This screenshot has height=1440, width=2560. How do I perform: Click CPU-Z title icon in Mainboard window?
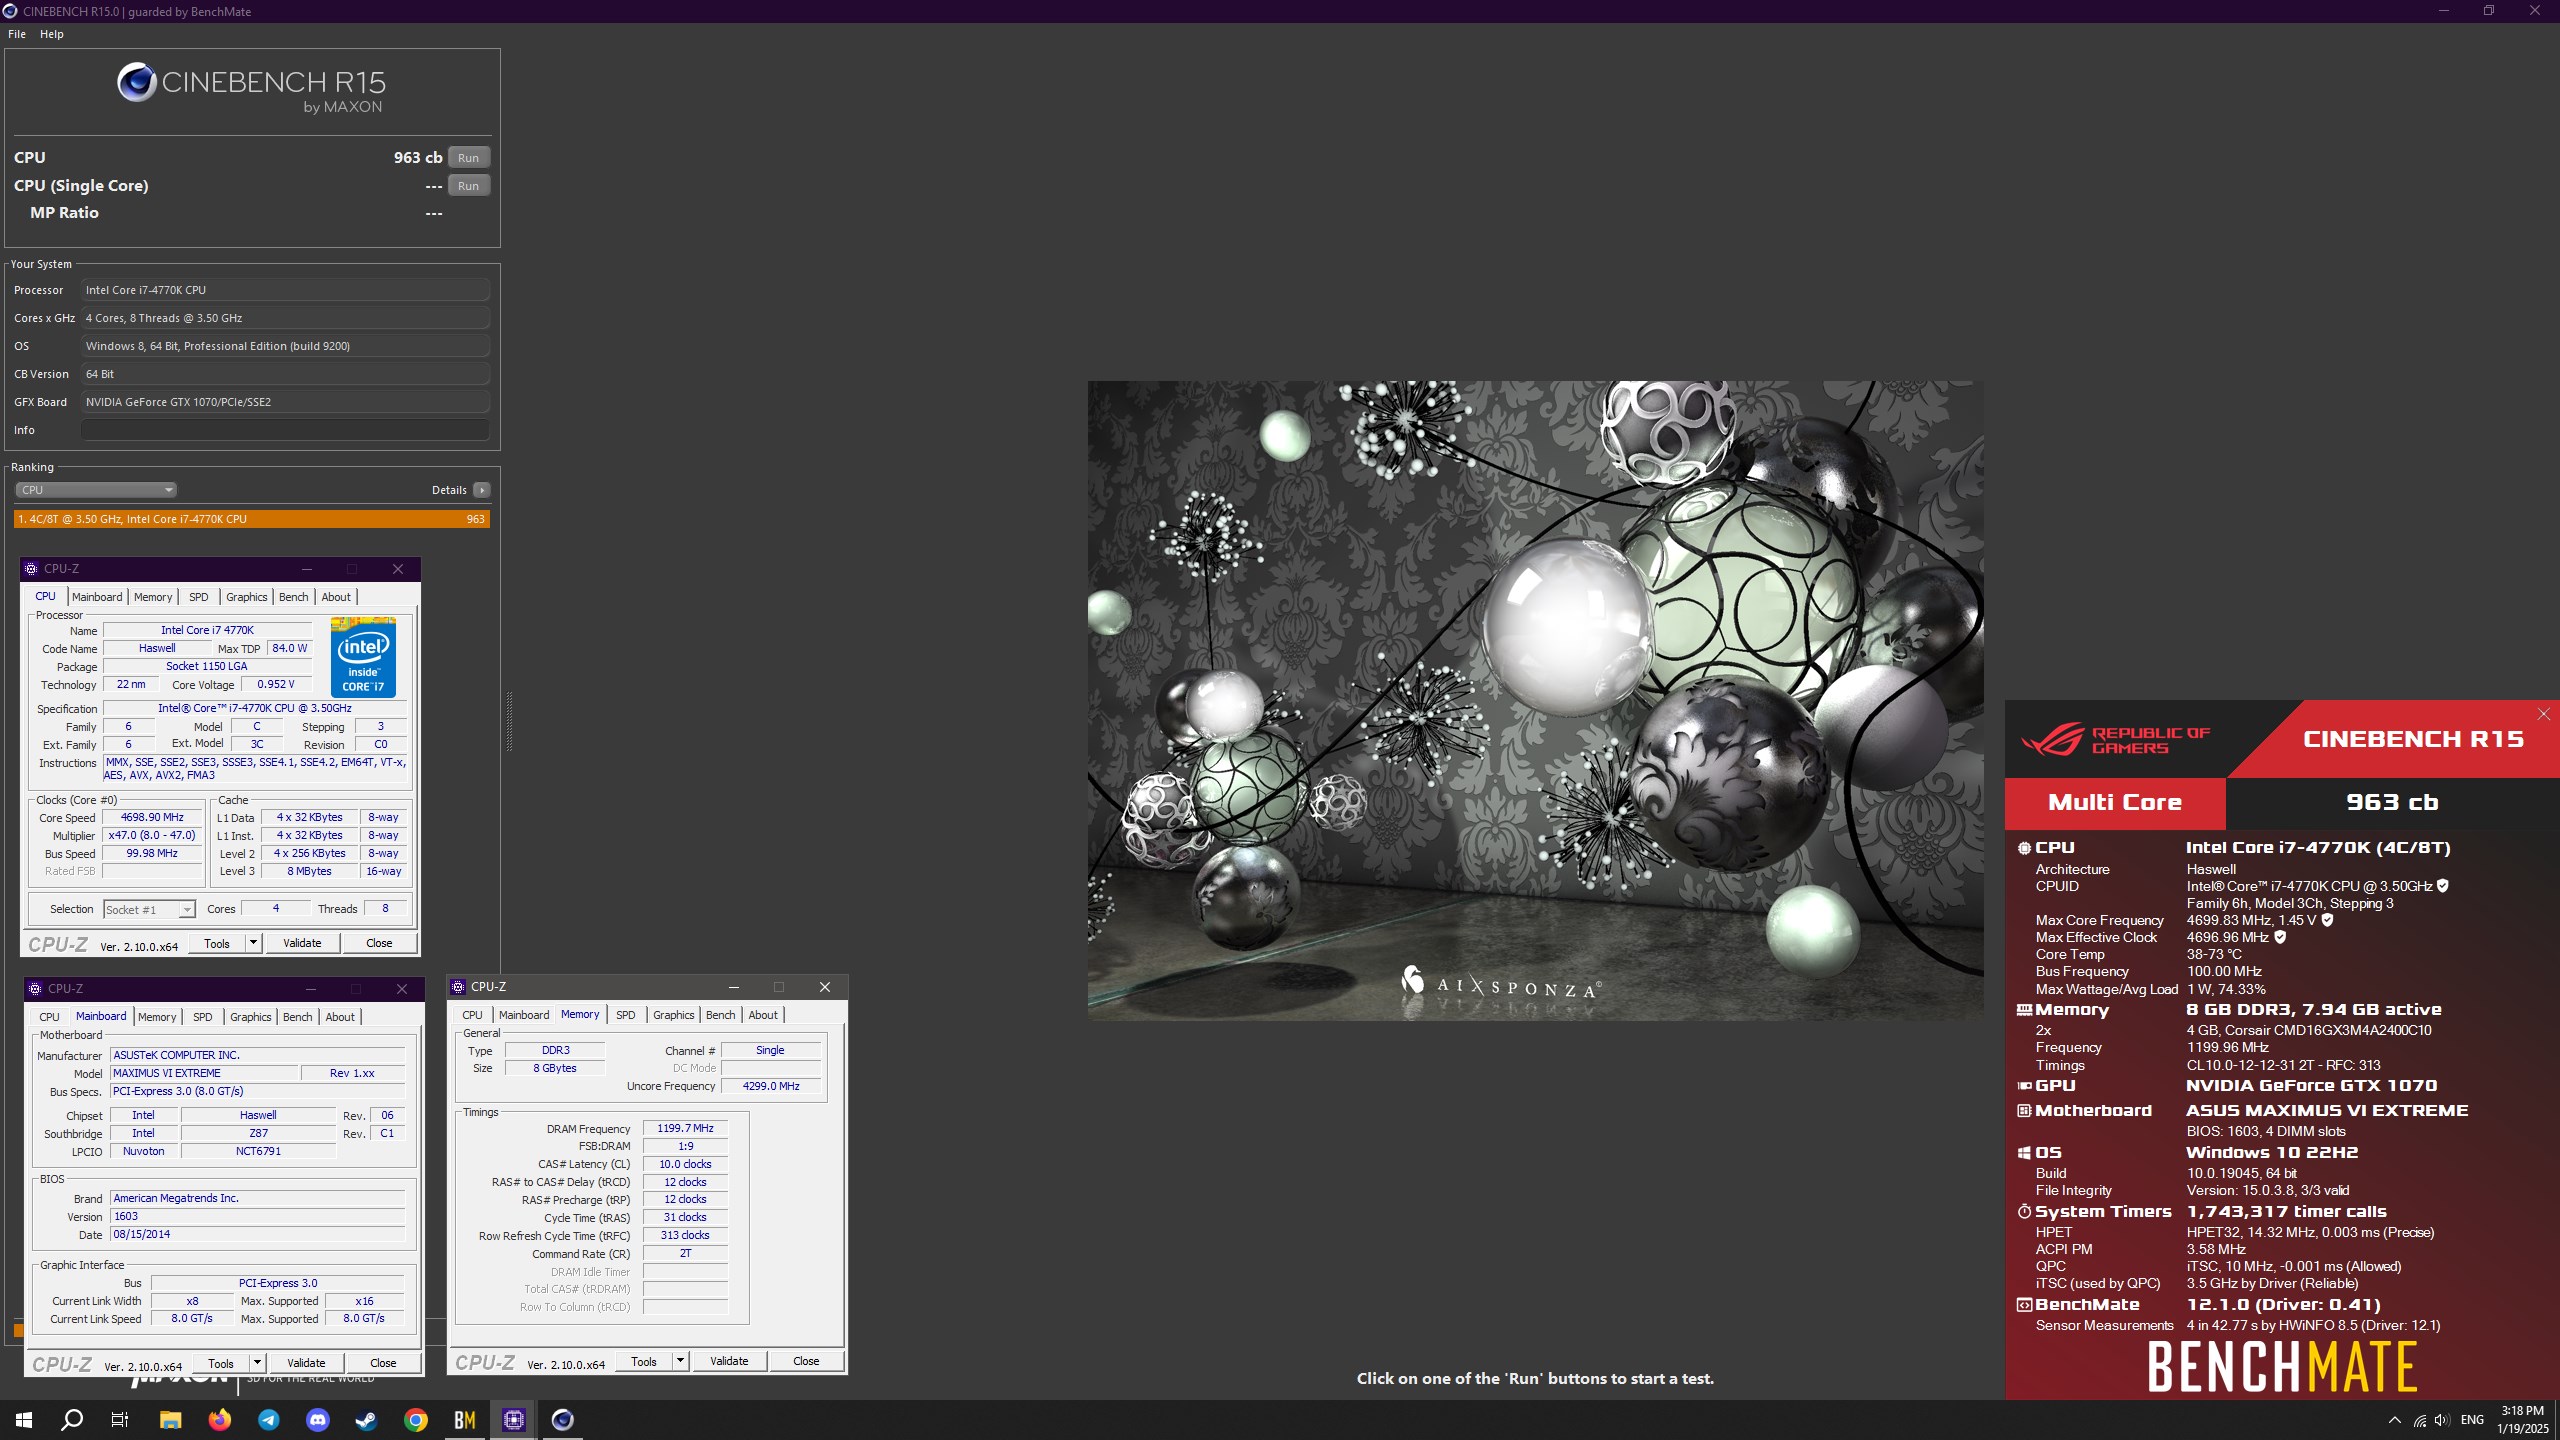(35, 989)
